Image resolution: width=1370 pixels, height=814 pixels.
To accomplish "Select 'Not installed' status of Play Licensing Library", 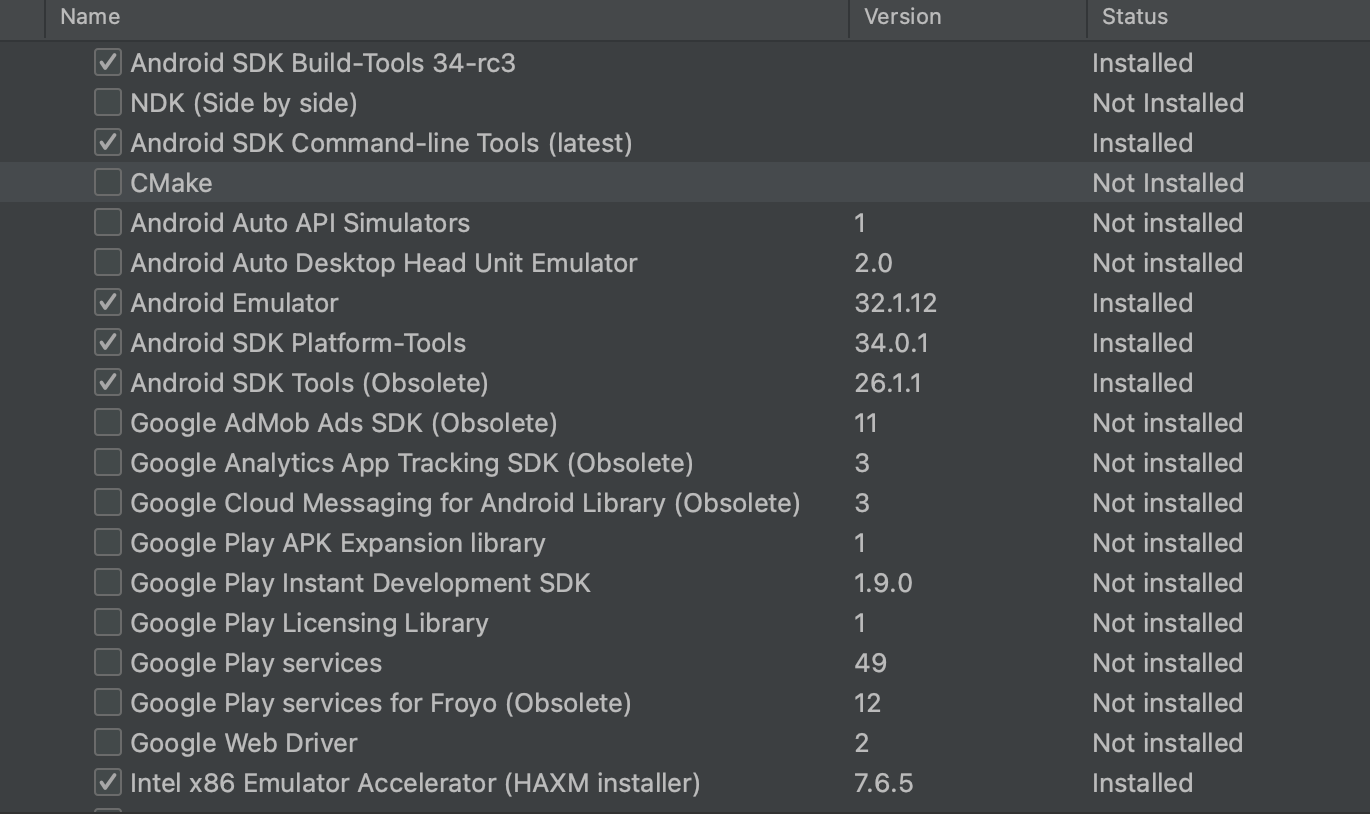I will coord(1168,623).
